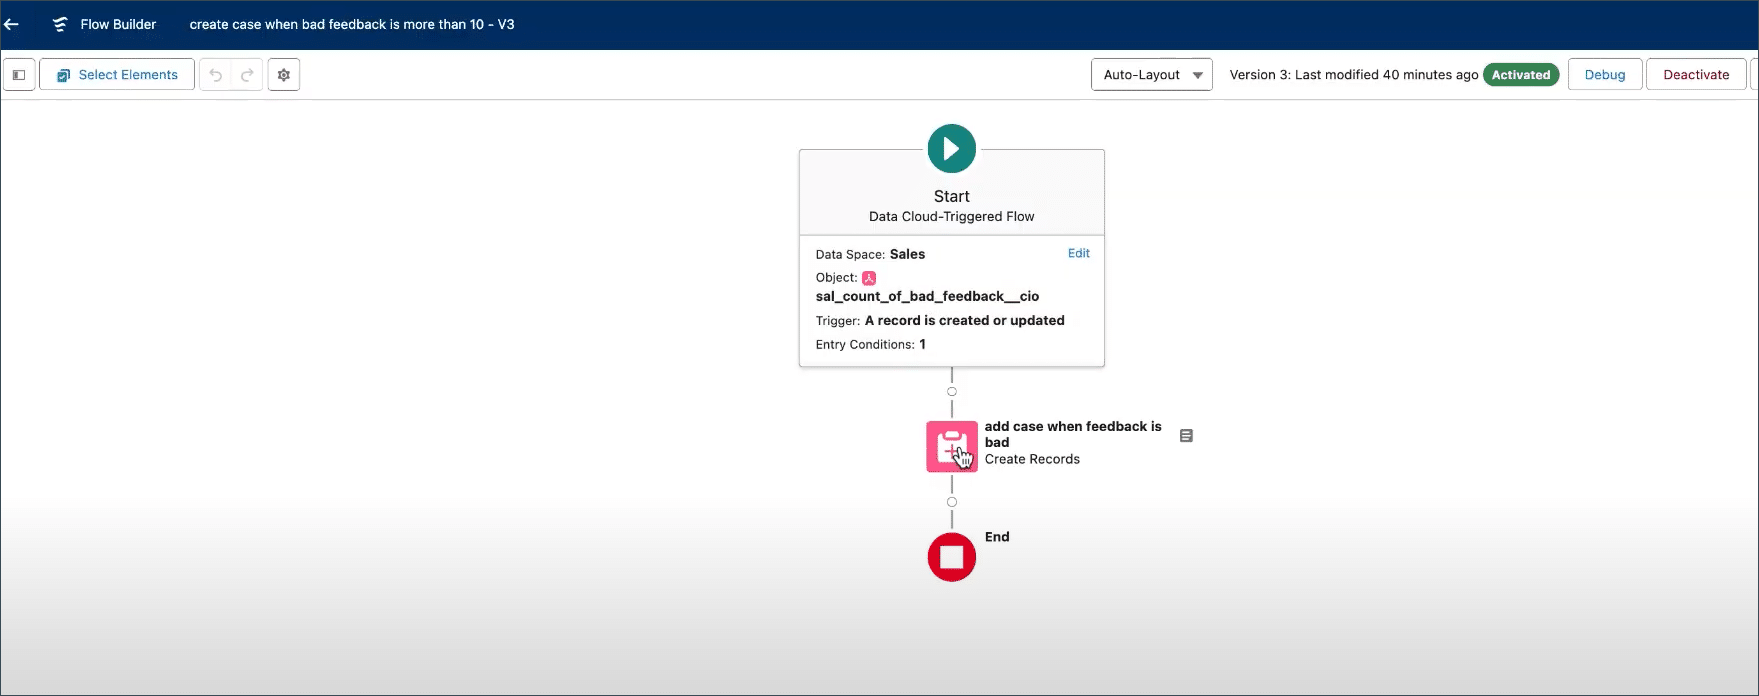Click 'A record is created or updated' trigger
The image size is (1759, 696).
[x=964, y=320]
